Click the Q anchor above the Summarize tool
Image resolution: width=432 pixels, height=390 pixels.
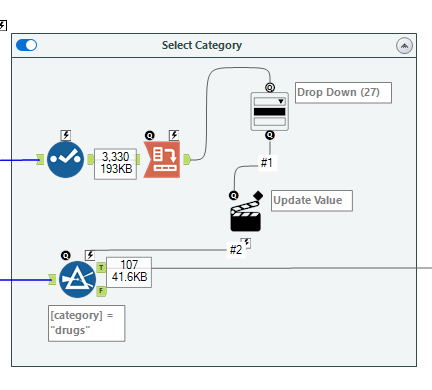pyautogui.click(x=150, y=135)
